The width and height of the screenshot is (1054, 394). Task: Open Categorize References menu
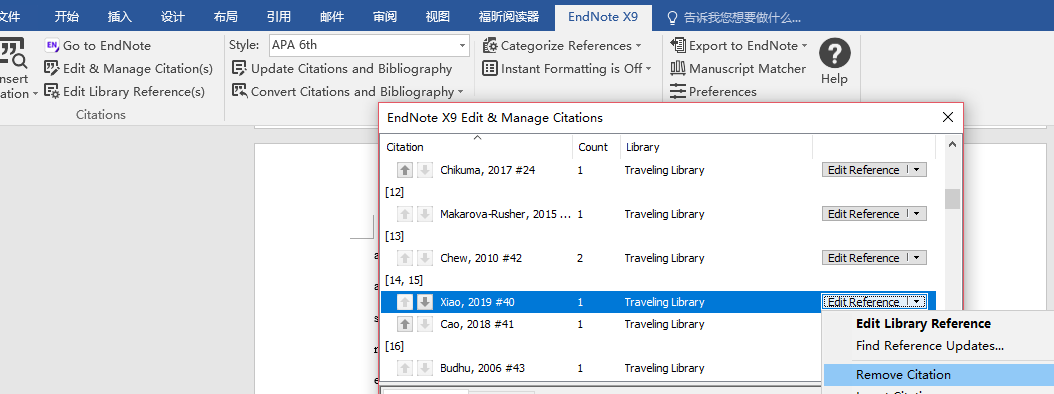562,46
